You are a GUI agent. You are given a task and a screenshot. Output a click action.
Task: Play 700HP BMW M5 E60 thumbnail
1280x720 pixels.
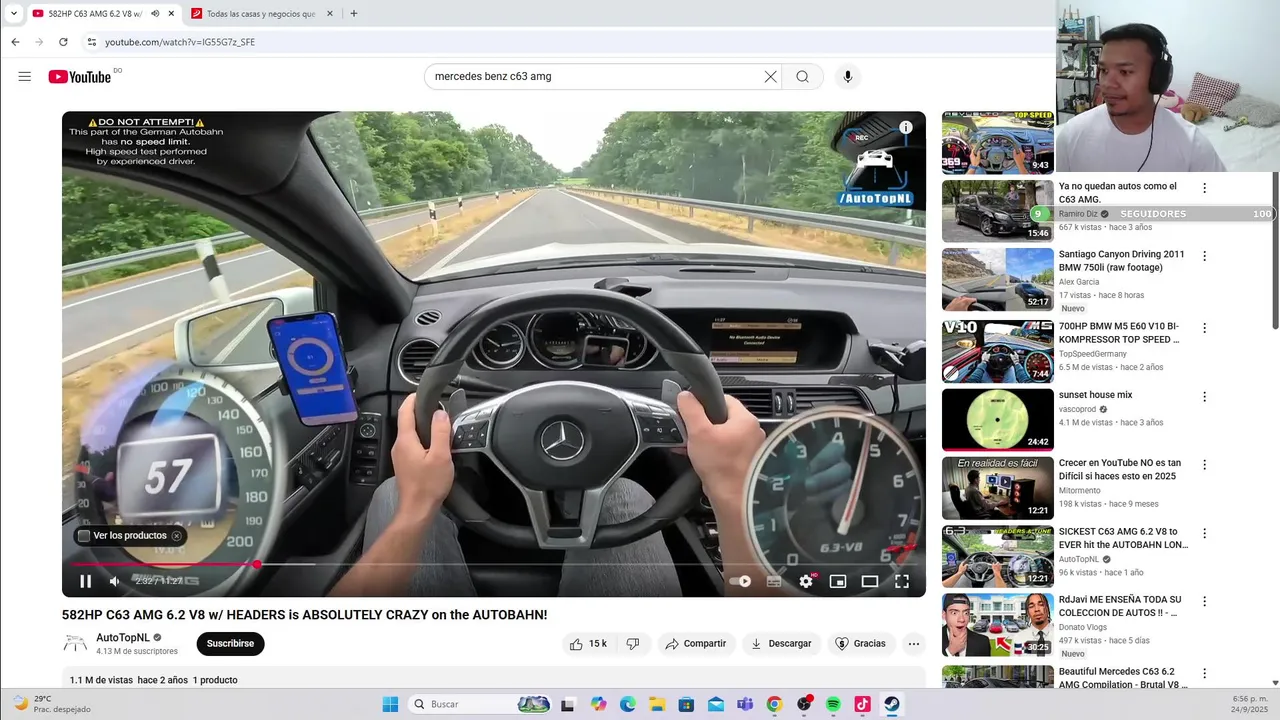point(997,351)
